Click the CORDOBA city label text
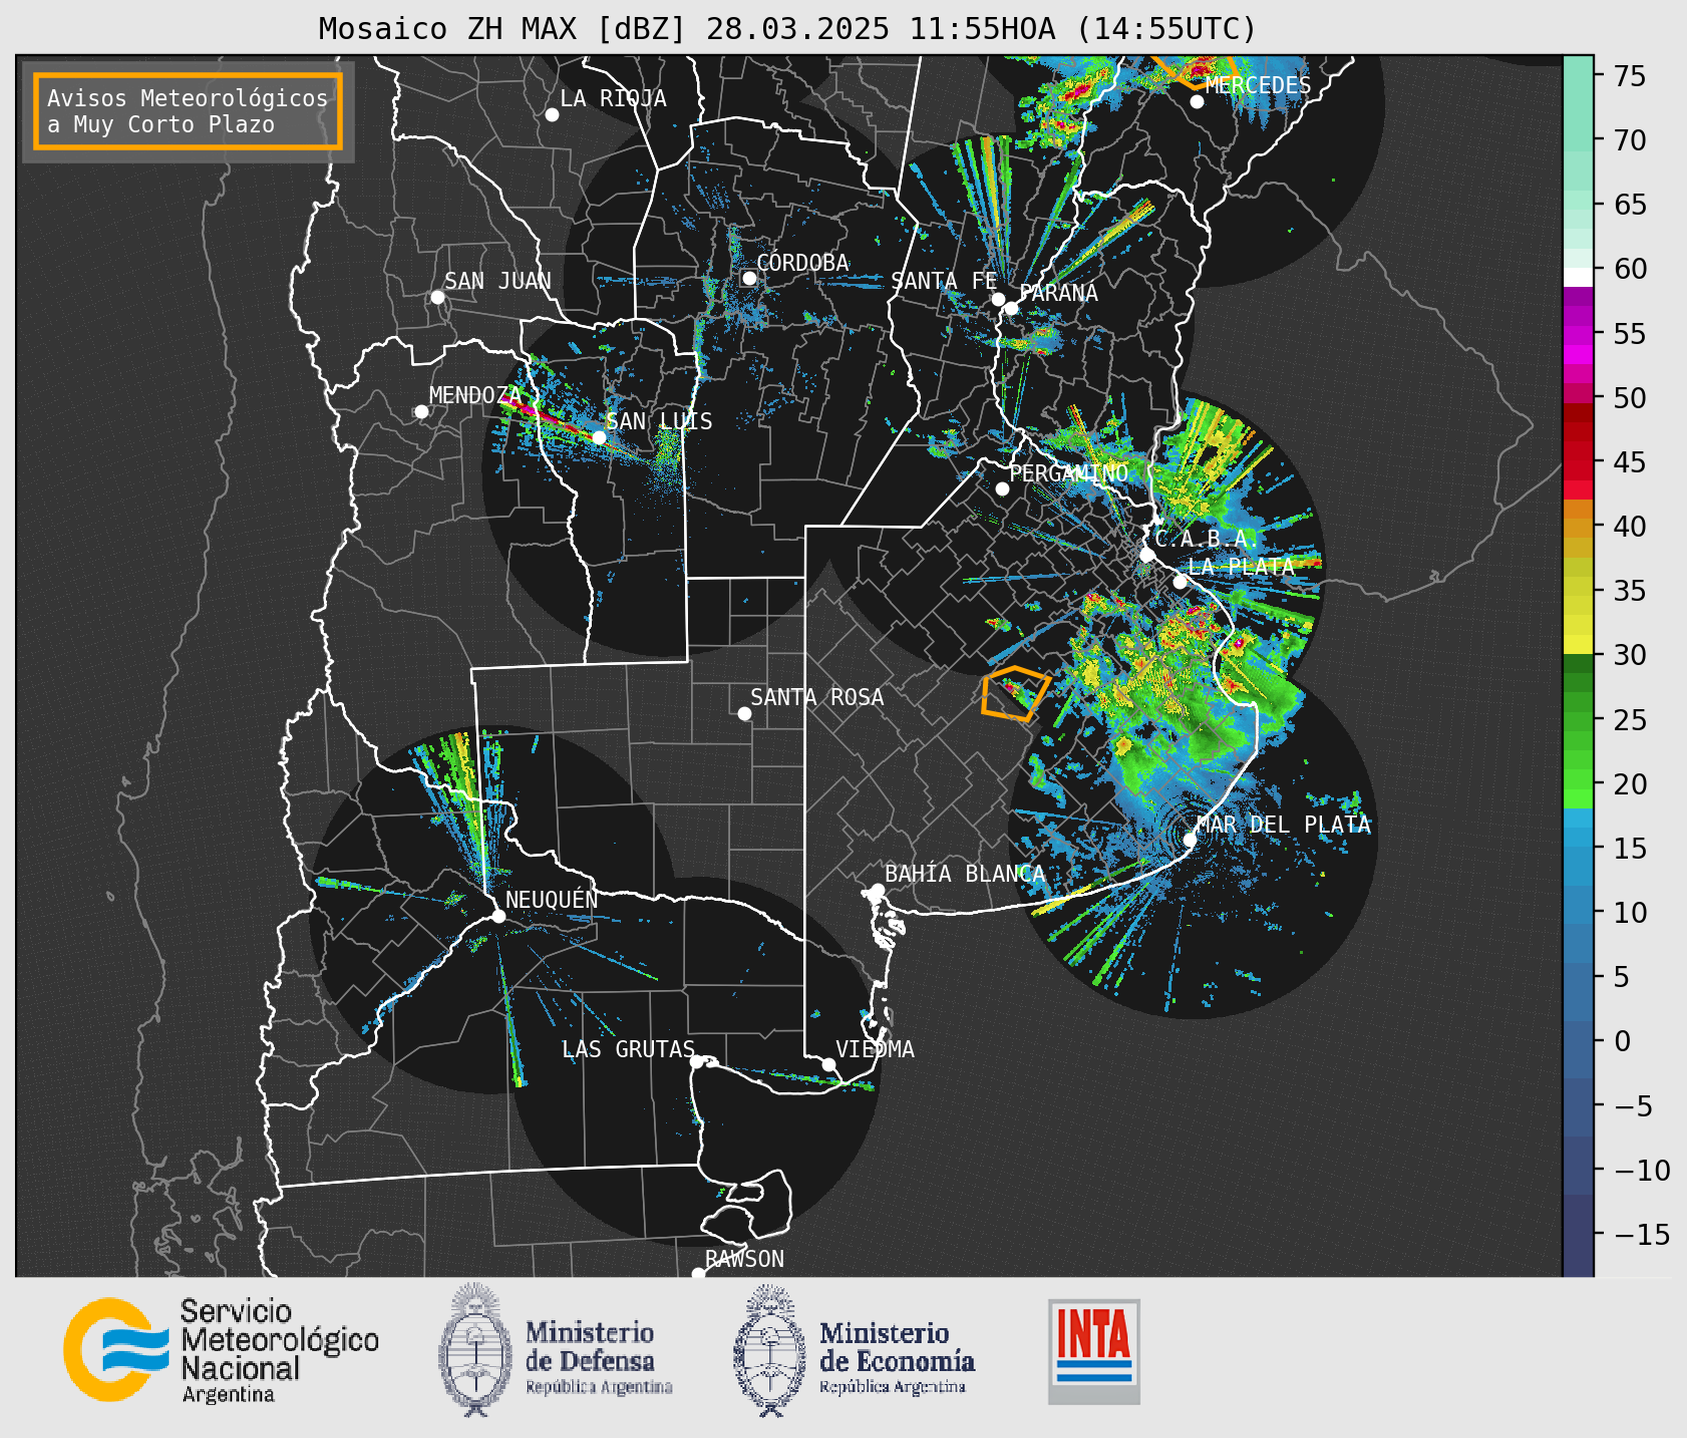The image size is (1687, 1438). [x=803, y=262]
